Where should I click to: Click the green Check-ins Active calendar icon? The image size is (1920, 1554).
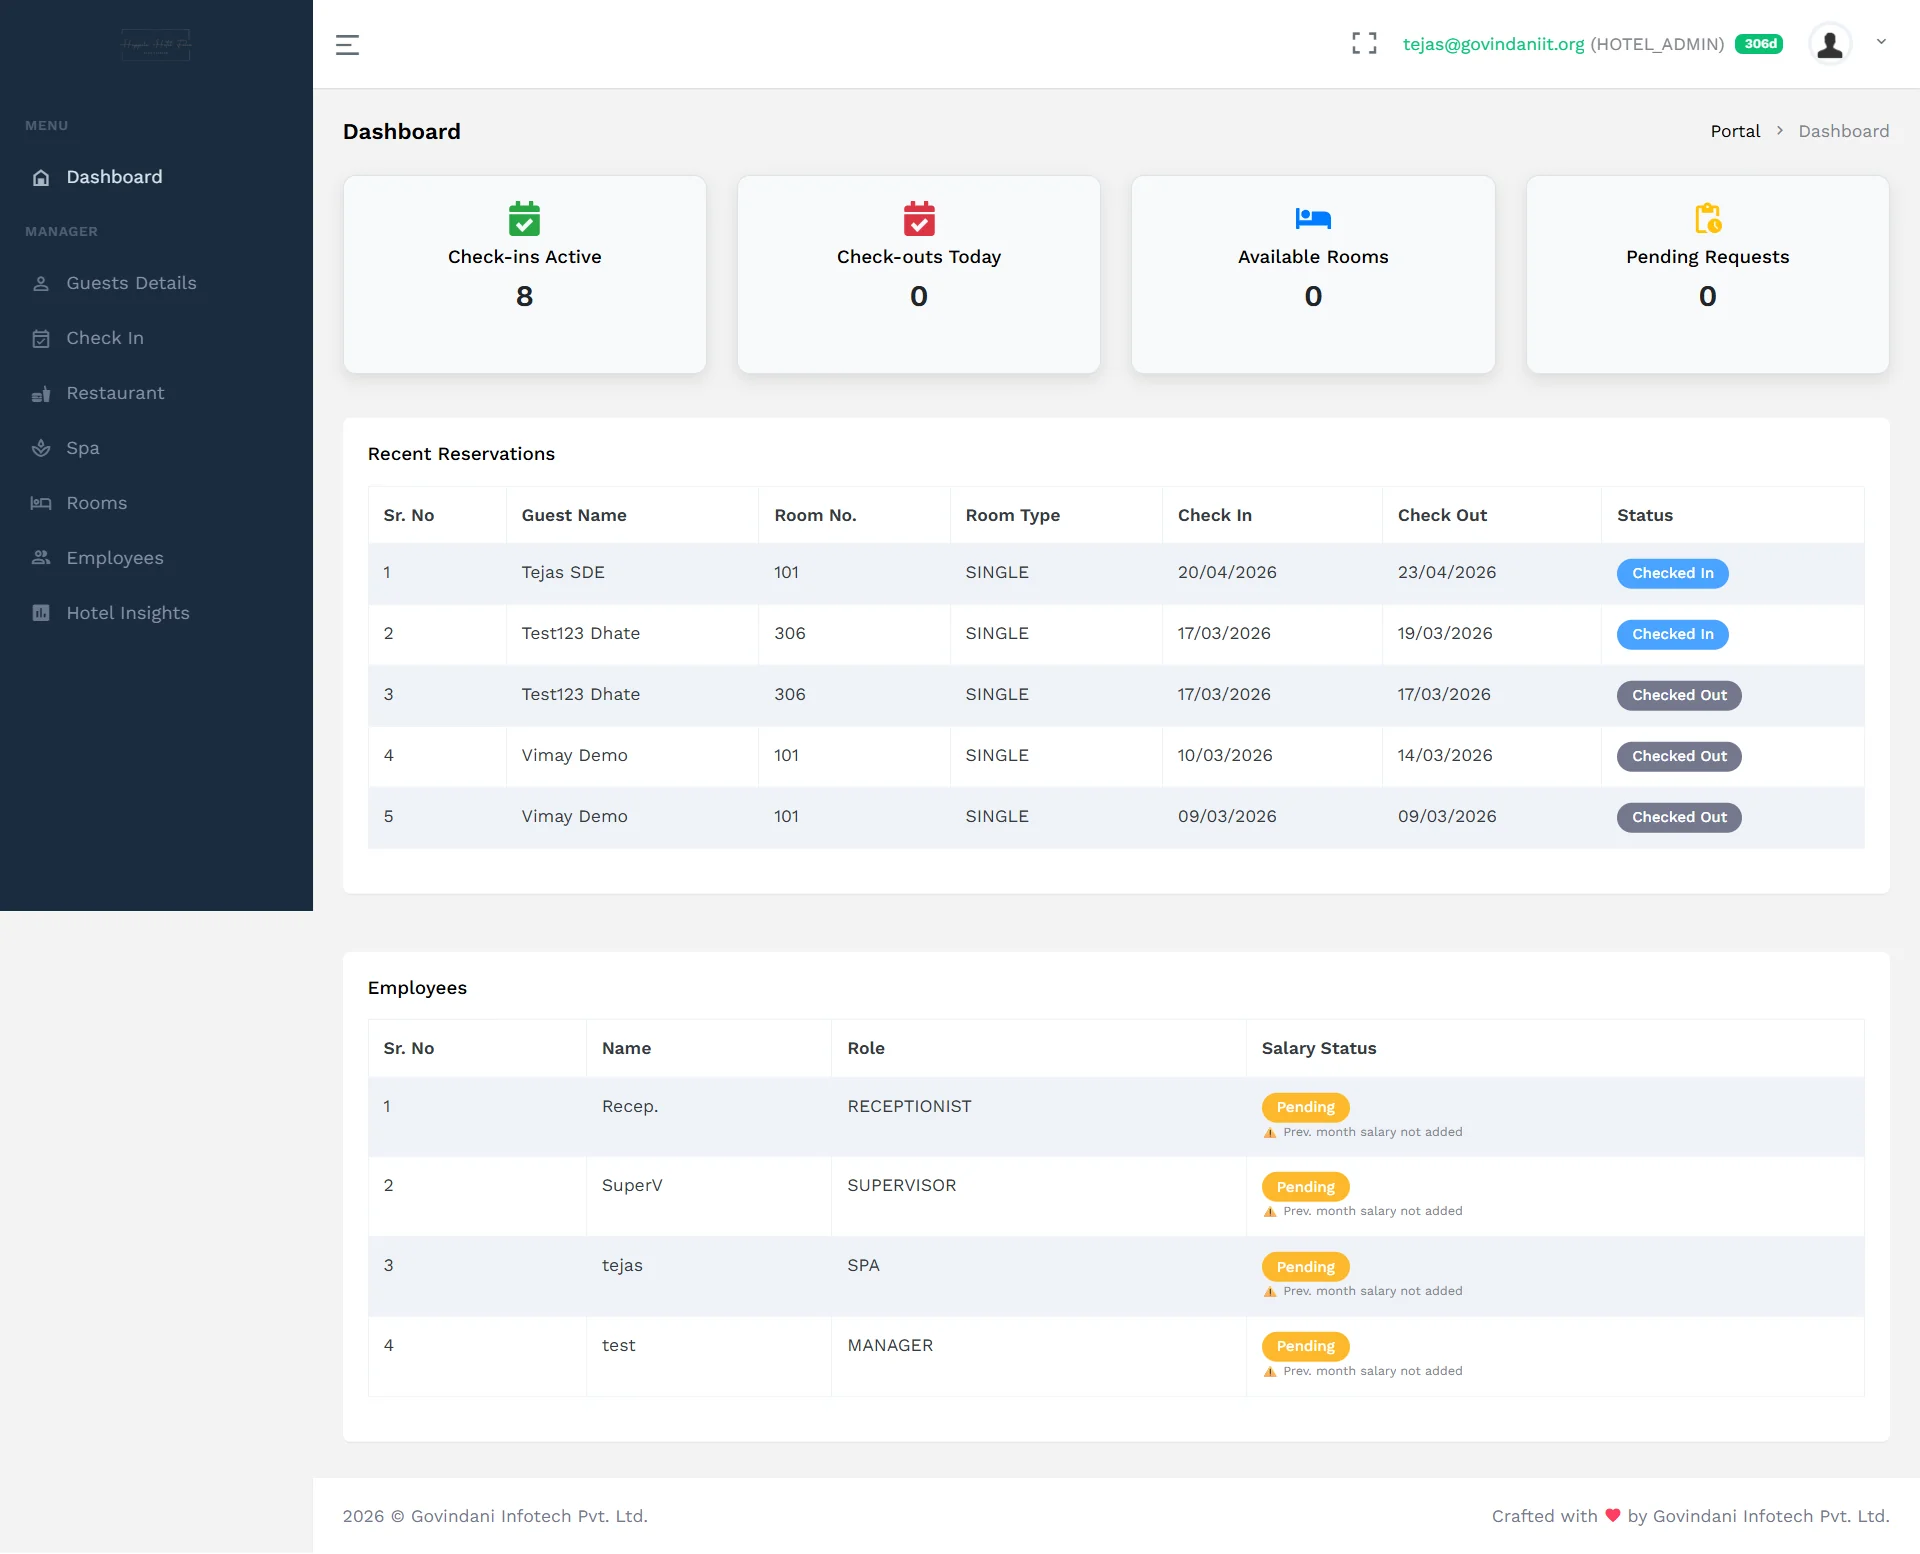click(524, 218)
